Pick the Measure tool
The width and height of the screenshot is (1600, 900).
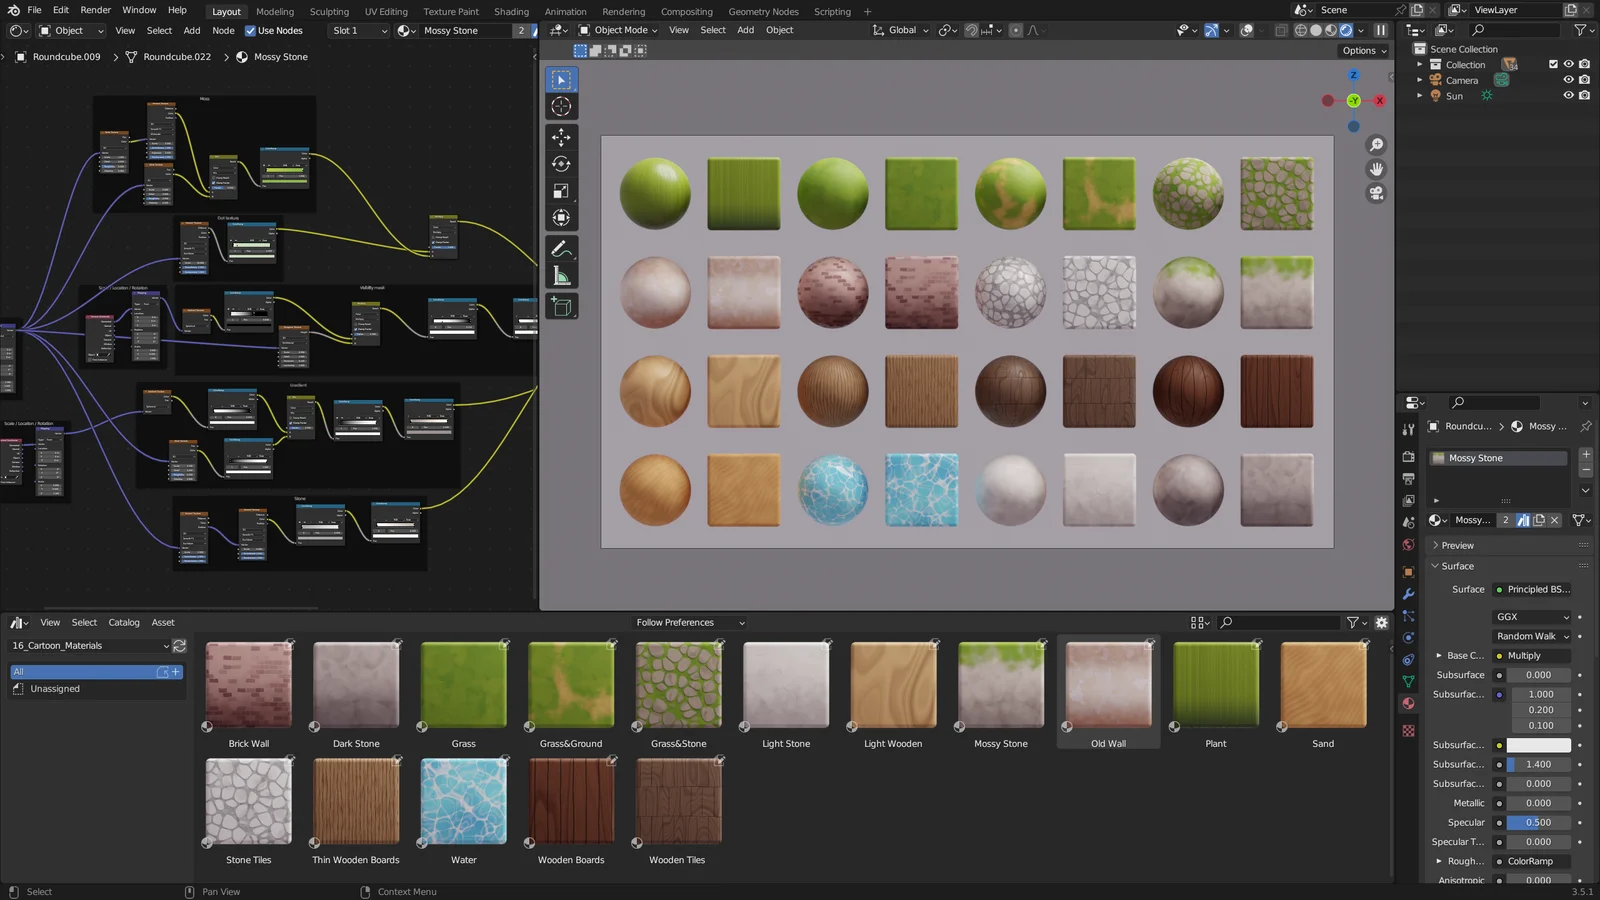(561, 277)
